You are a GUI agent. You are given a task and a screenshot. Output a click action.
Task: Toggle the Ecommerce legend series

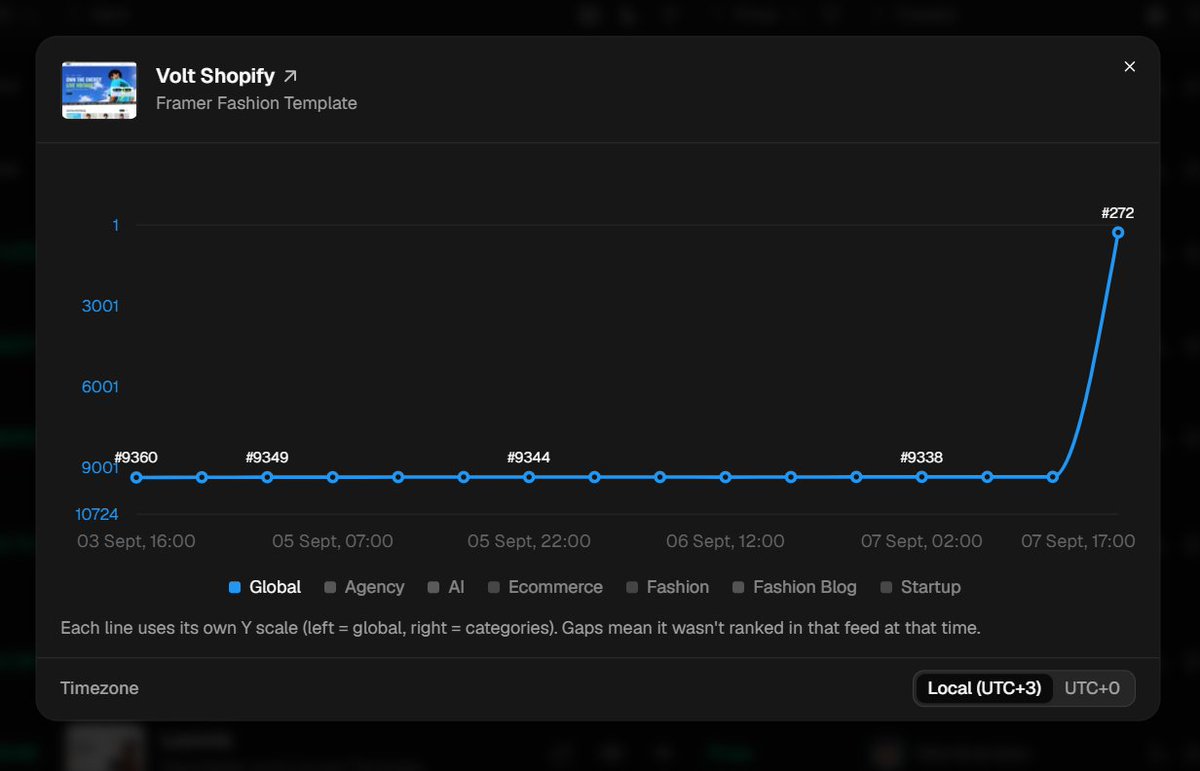point(545,587)
